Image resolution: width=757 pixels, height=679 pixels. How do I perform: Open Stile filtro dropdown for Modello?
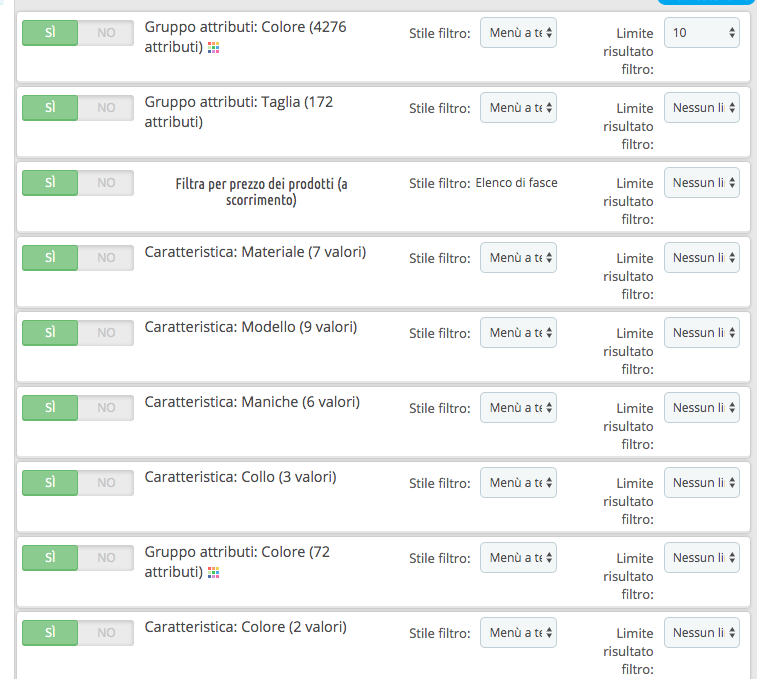[x=518, y=333]
